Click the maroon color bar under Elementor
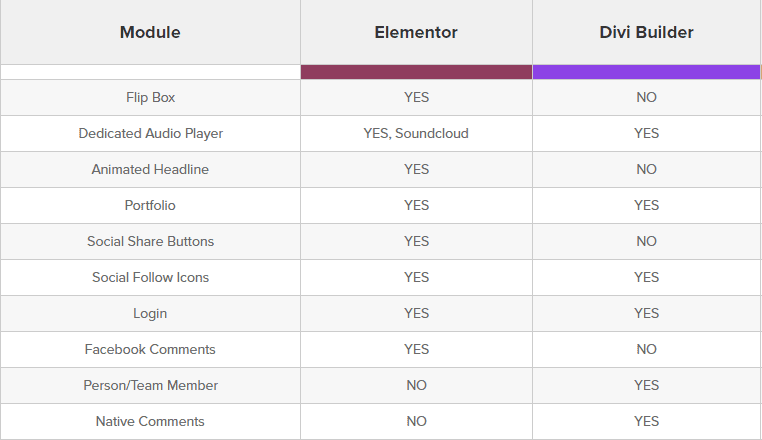The width and height of the screenshot is (762, 440). click(416, 72)
